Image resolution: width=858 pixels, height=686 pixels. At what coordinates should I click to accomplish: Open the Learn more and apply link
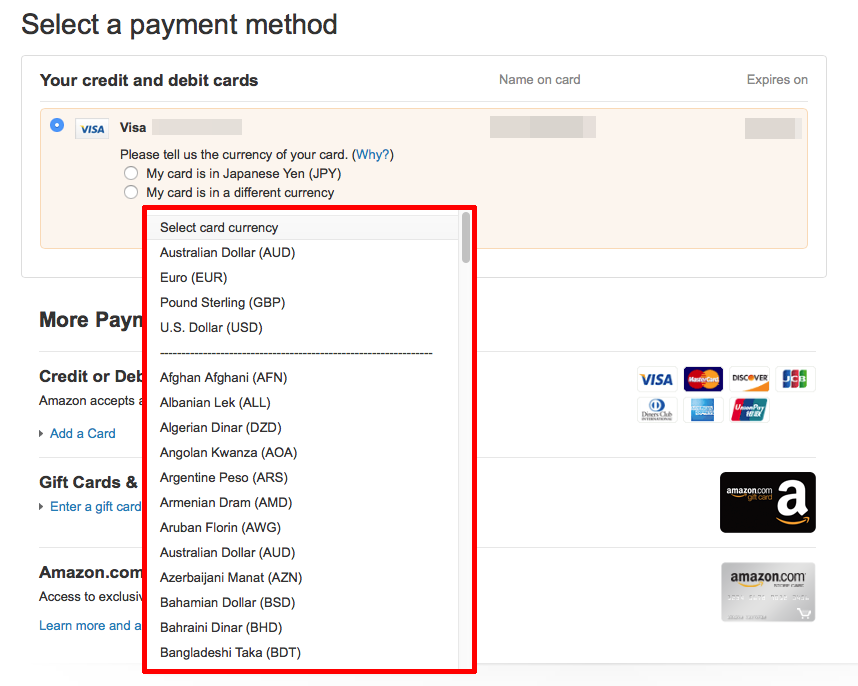pyautogui.click(x=90, y=626)
